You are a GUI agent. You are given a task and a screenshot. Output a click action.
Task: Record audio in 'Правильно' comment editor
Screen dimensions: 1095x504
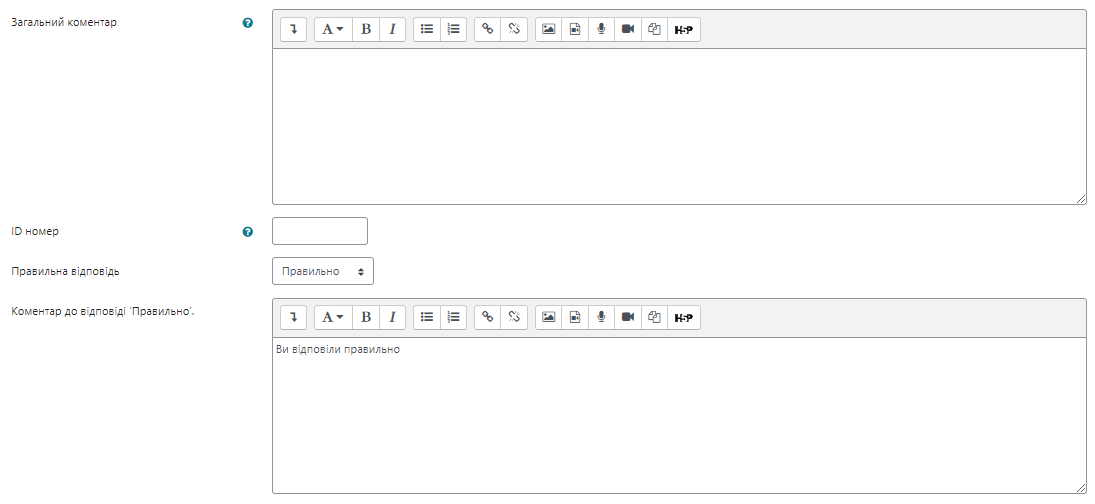coord(601,317)
